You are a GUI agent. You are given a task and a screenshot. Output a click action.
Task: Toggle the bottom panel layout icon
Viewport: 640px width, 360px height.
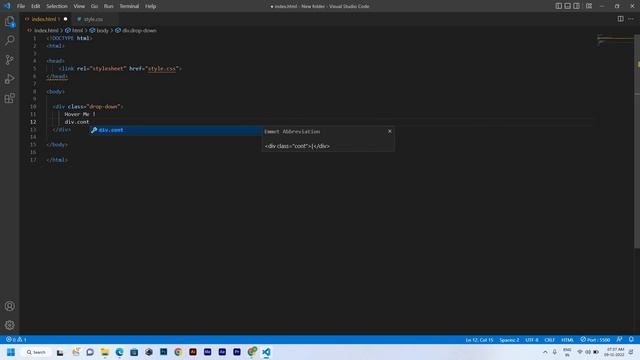point(567,6)
